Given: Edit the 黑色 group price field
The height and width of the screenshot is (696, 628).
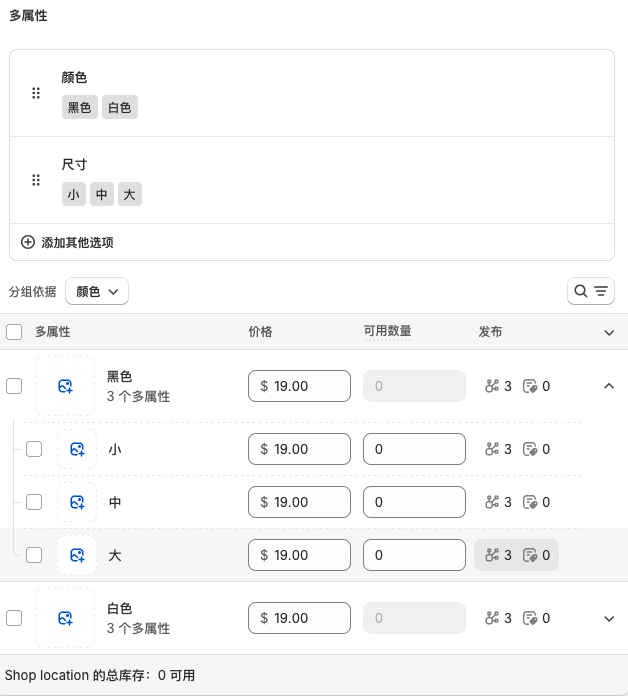Looking at the screenshot, I should click(x=300, y=386).
